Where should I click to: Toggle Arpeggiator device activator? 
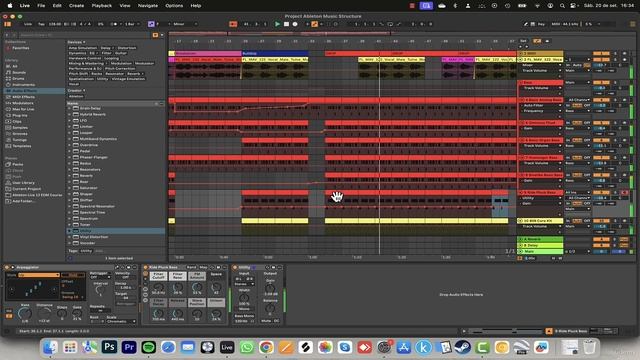point(7,267)
